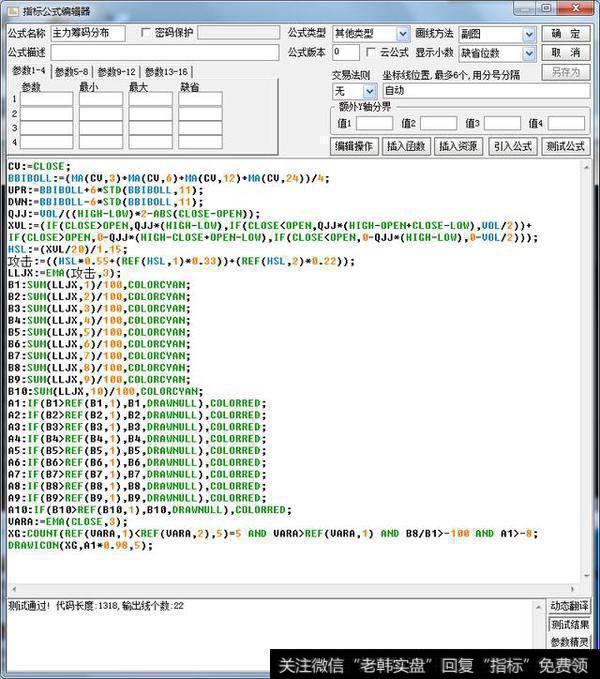The height and width of the screenshot is (679, 600).
Task: Switch to the 参数1-4 tab
Action: coord(29,71)
